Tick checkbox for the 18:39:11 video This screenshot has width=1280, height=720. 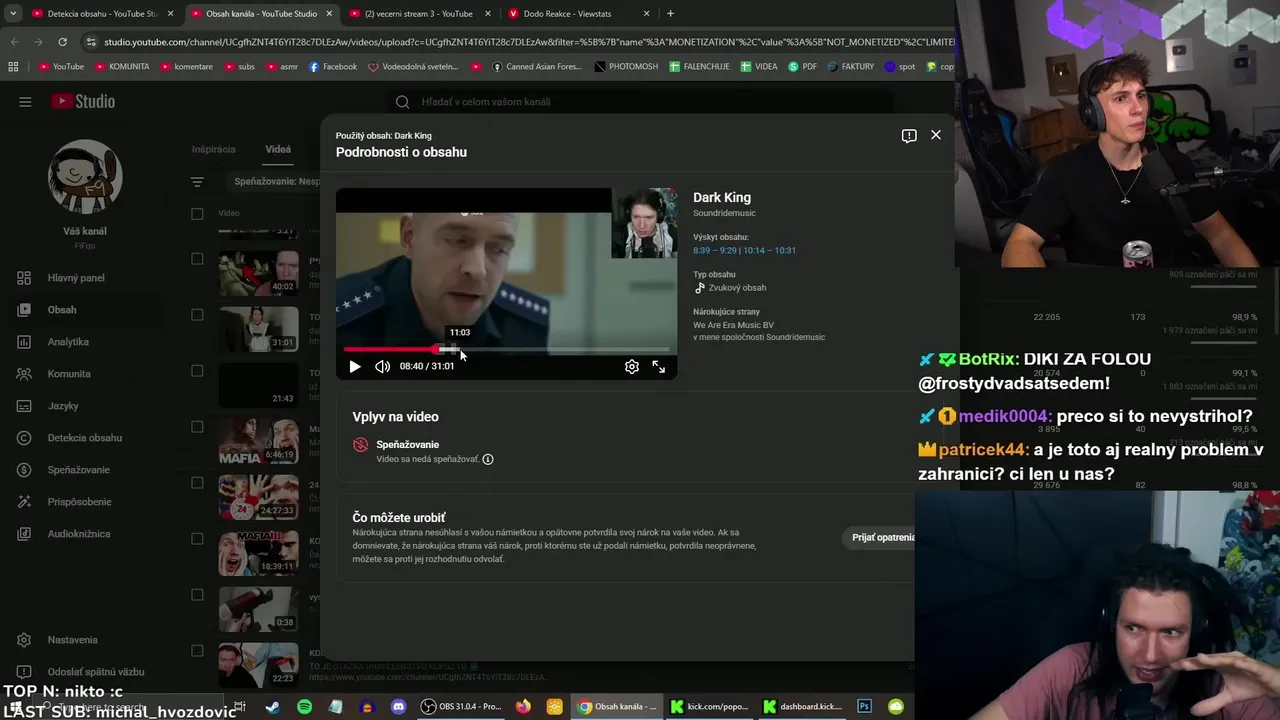tap(197, 539)
